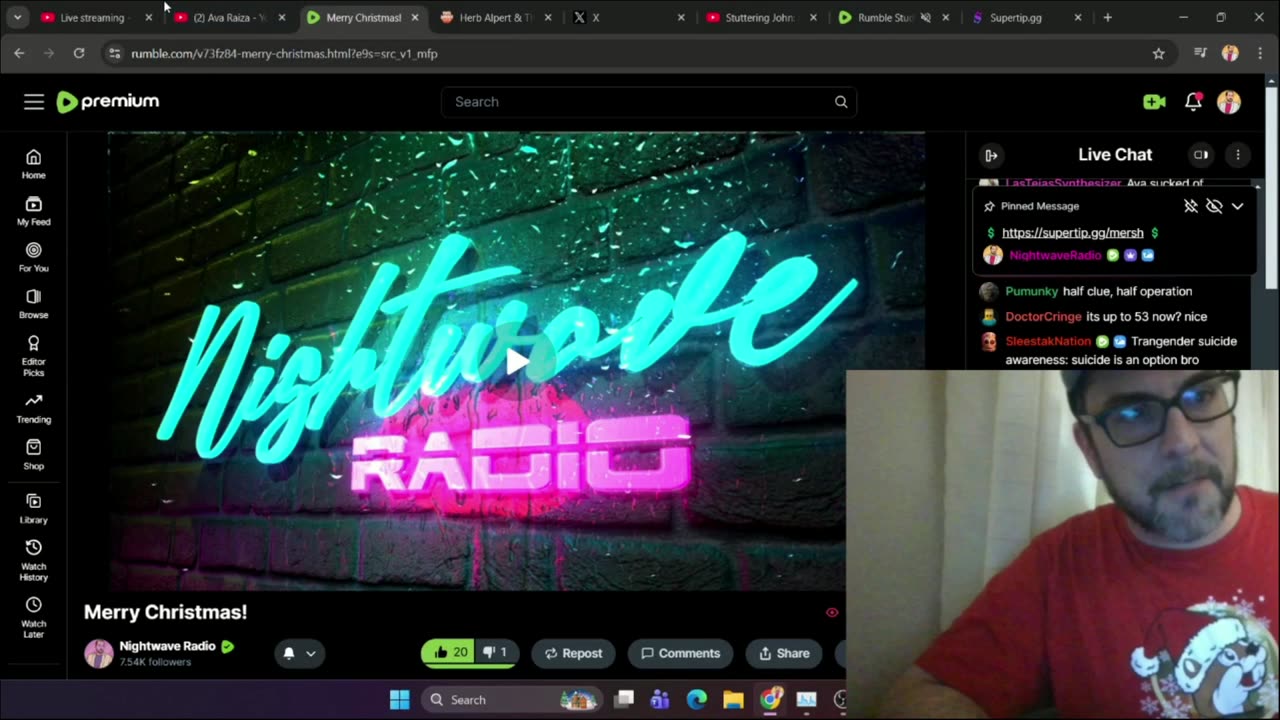
Task: Play the video with center play button
Action: 516,361
